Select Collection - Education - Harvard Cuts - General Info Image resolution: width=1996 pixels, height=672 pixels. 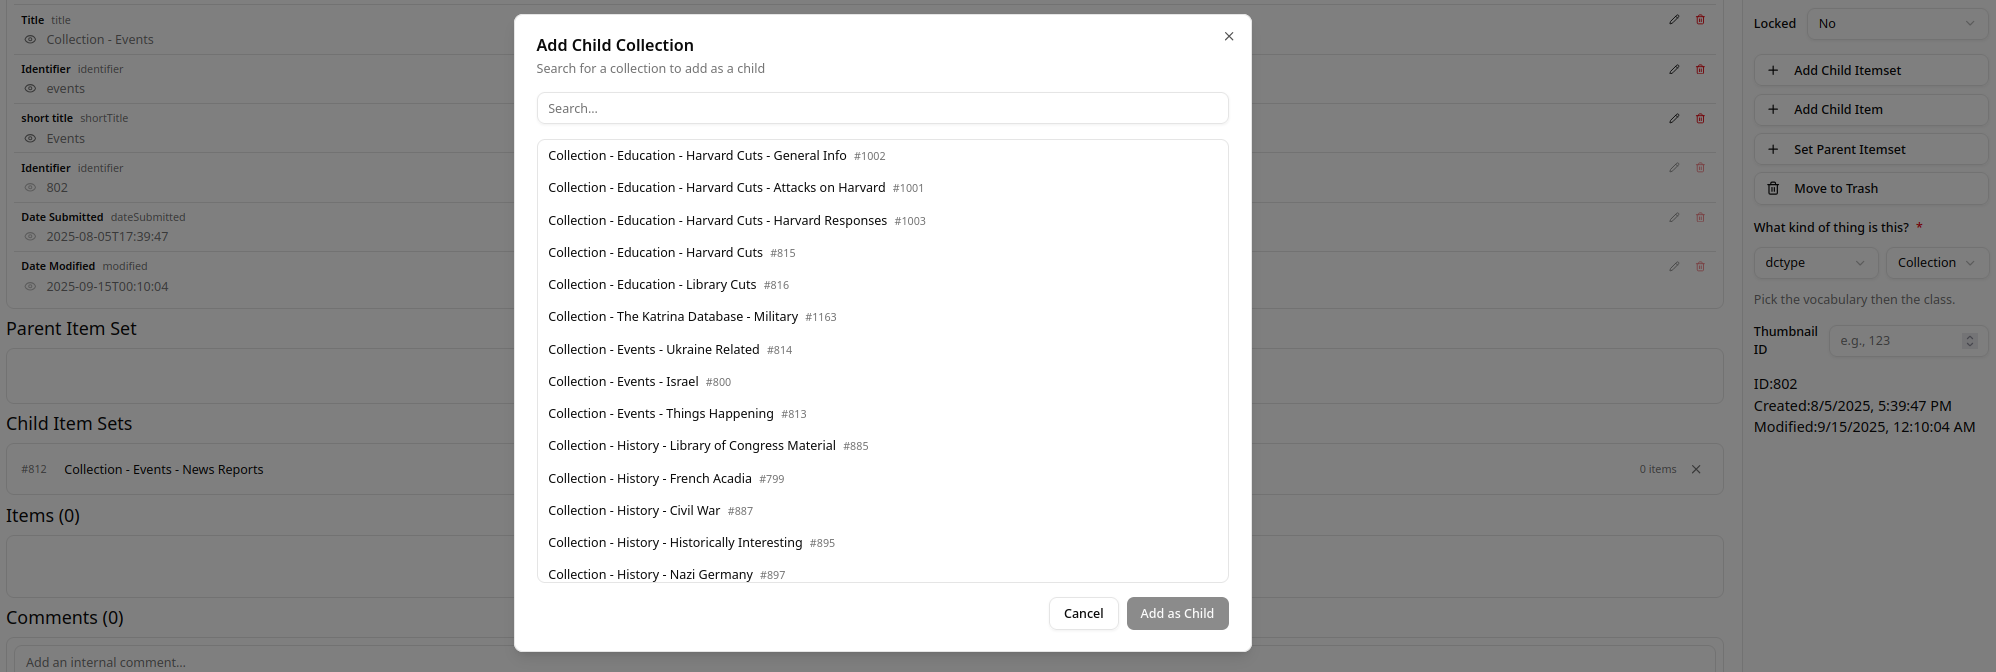[882, 156]
